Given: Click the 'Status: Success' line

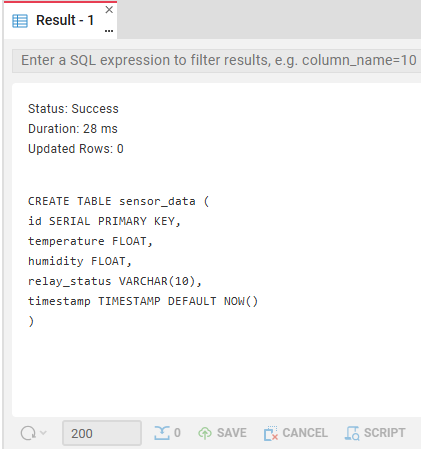Looking at the screenshot, I should [x=73, y=109].
